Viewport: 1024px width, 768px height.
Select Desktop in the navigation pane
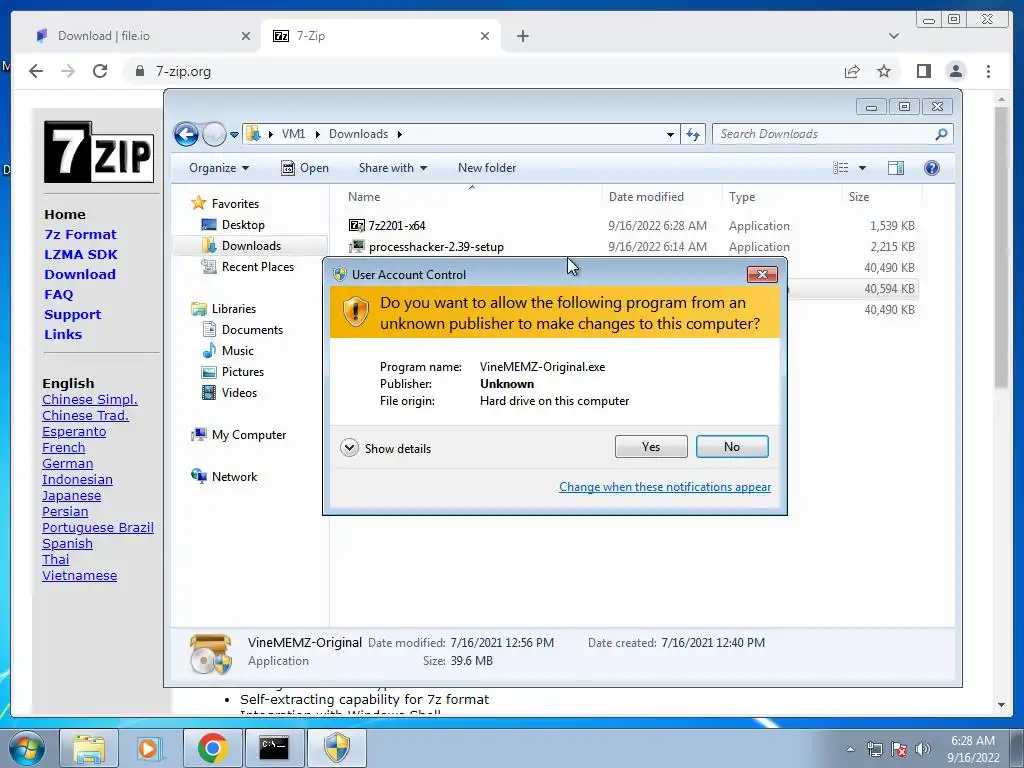coord(233,225)
